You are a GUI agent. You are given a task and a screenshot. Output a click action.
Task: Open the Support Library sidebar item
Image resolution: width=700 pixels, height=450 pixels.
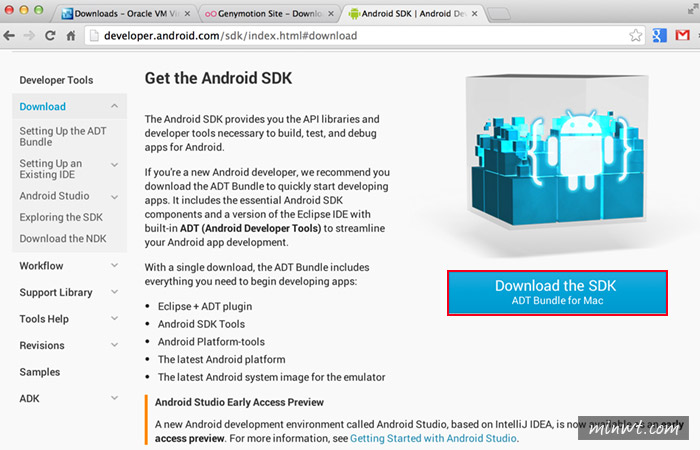[56, 292]
